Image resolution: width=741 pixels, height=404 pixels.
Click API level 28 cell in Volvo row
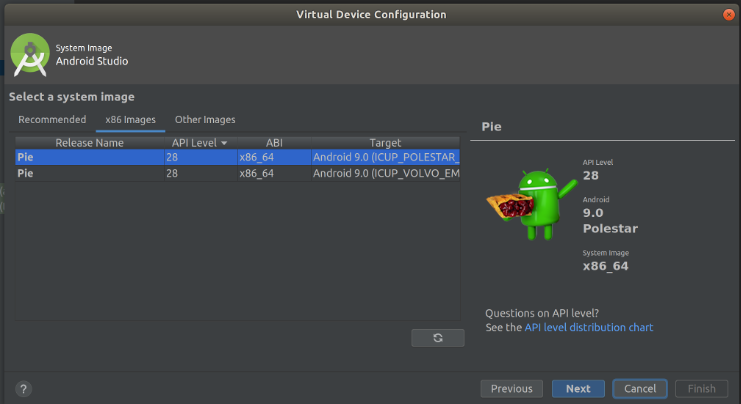pyautogui.click(x=200, y=173)
